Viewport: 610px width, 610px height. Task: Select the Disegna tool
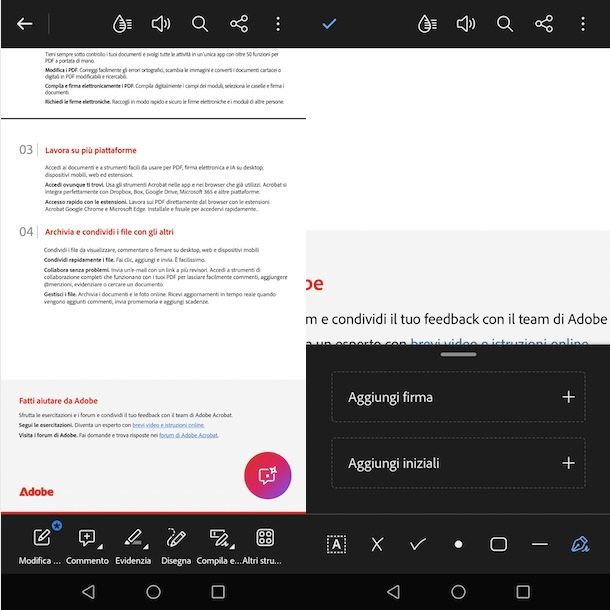coord(176,545)
